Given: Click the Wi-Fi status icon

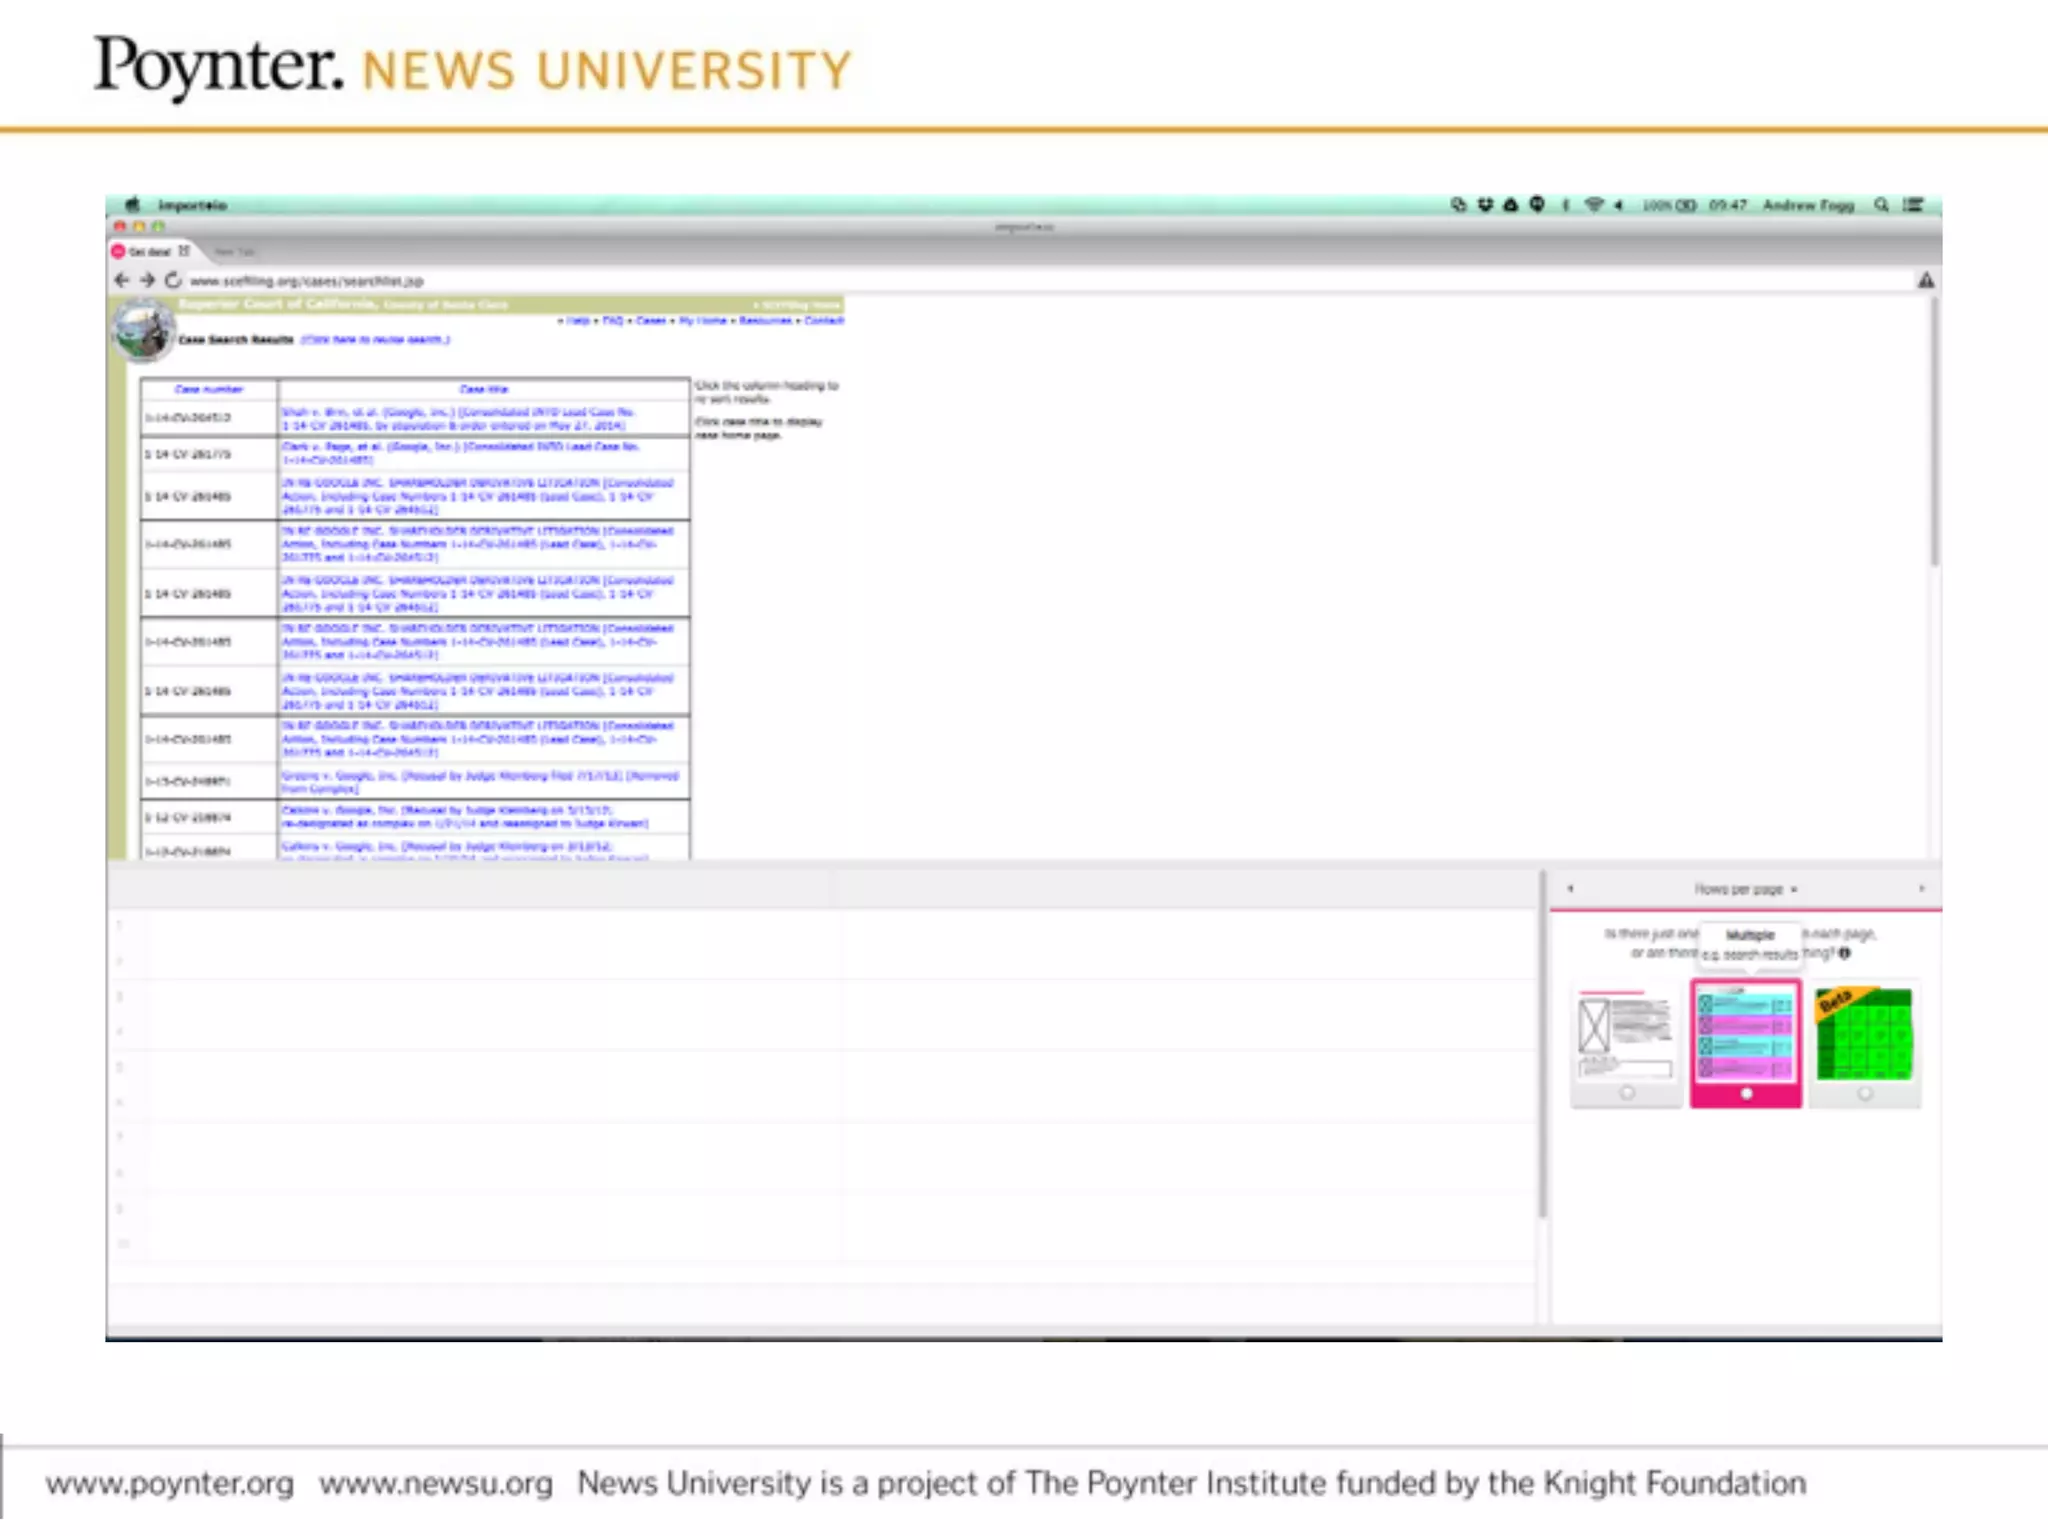Looking at the screenshot, I should click(1593, 205).
